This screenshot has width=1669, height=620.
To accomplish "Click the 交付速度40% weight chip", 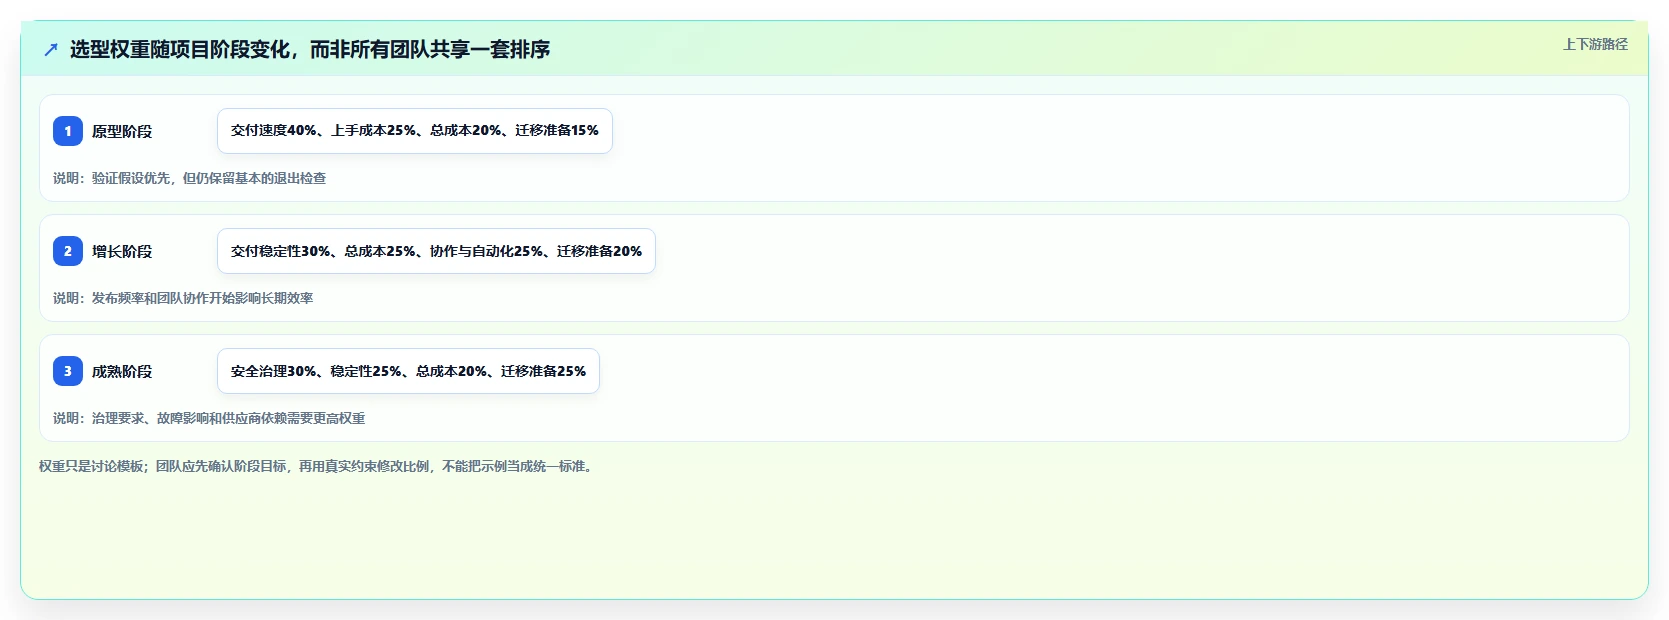I will click(415, 131).
